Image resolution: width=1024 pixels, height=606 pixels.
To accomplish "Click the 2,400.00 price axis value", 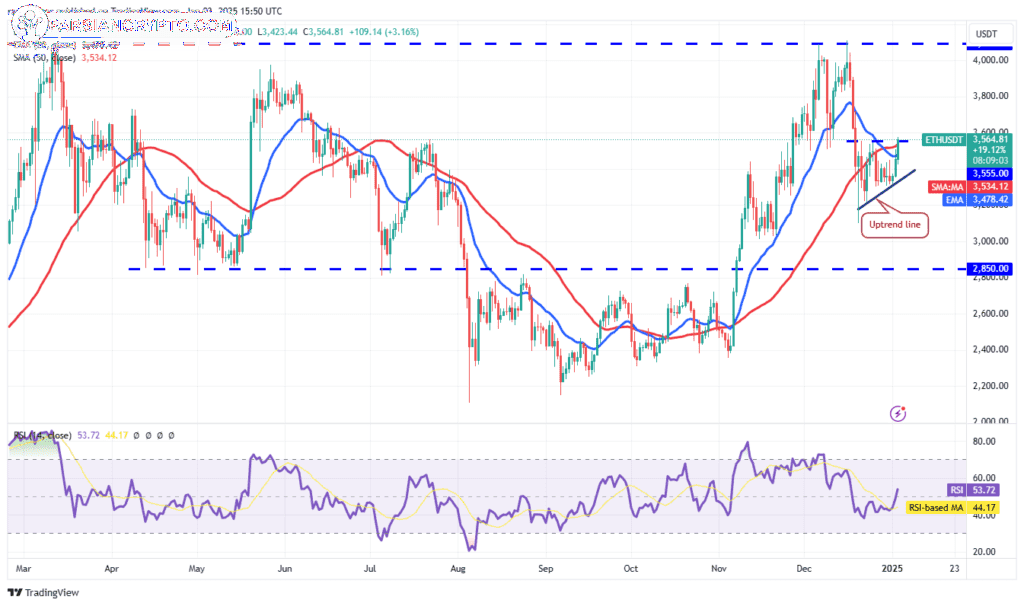I will tap(991, 349).
